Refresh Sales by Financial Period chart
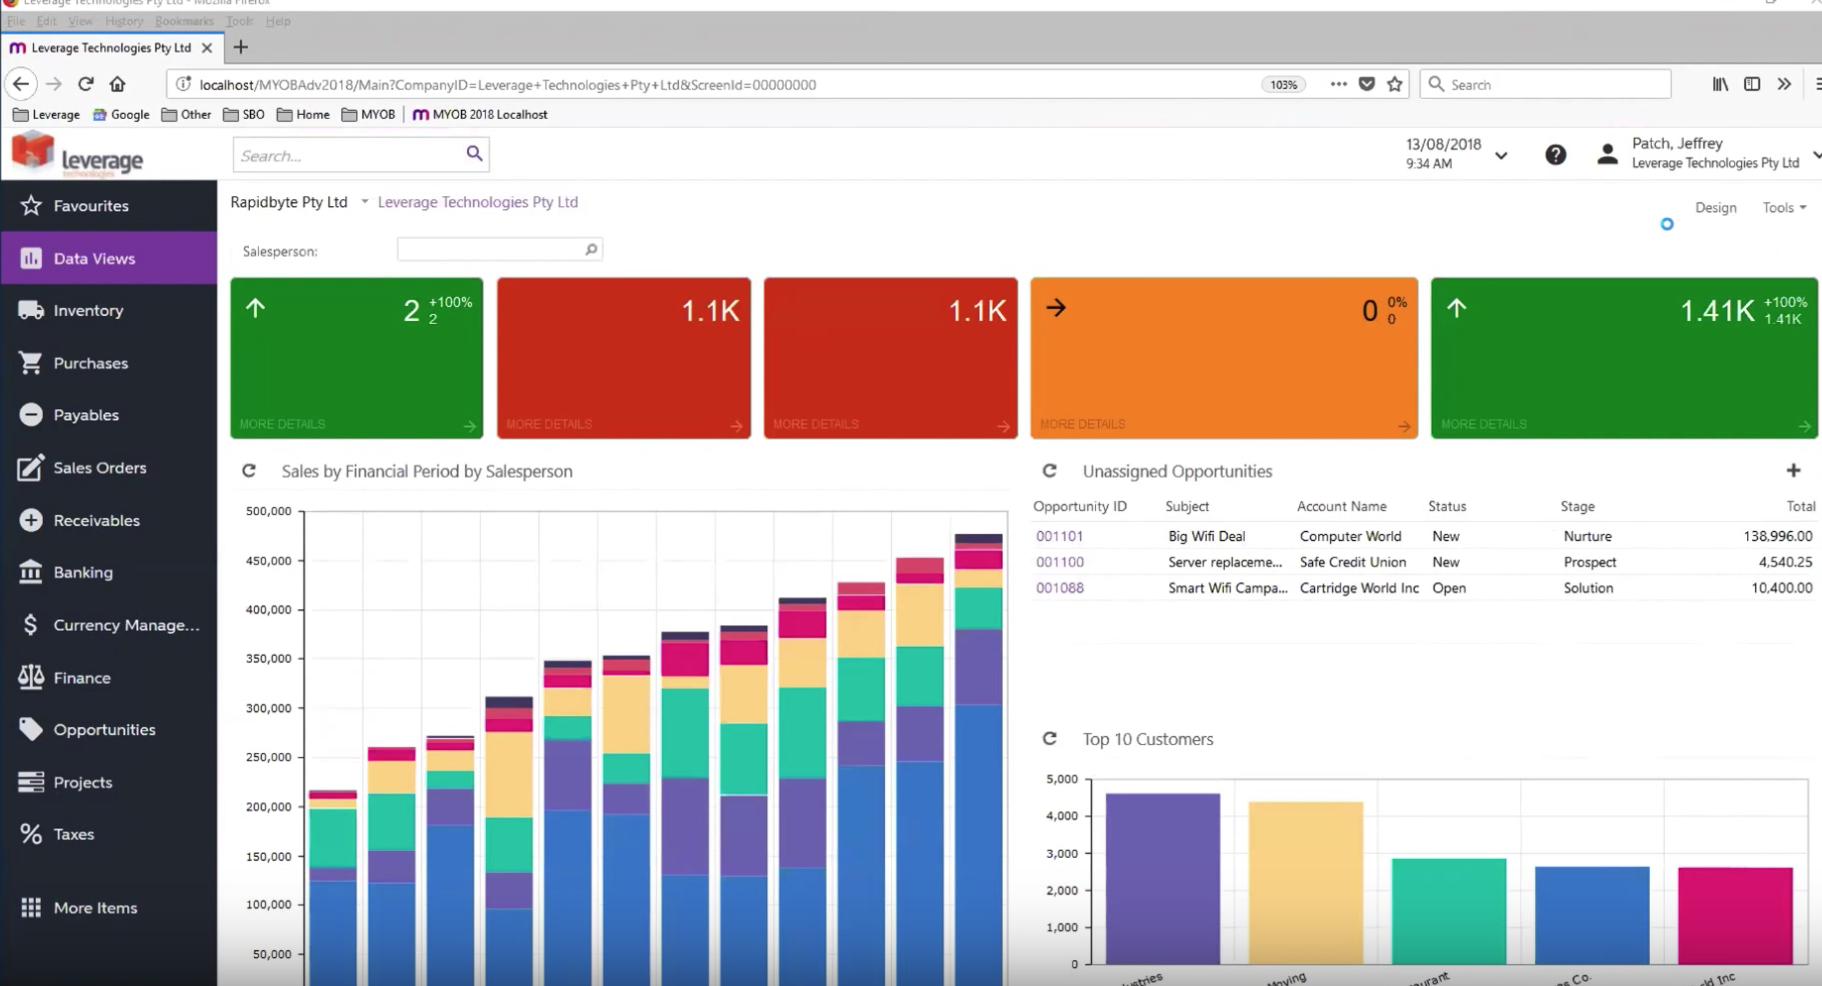The height and width of the screenshot is (986, 1822). pyautogui.click(x=249, y=471)
